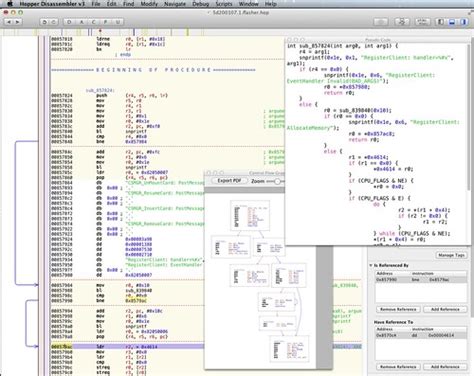Viewport: 474px width, 376px height.
Task: Open the Apple menu
Action: [x=10, y=4]
